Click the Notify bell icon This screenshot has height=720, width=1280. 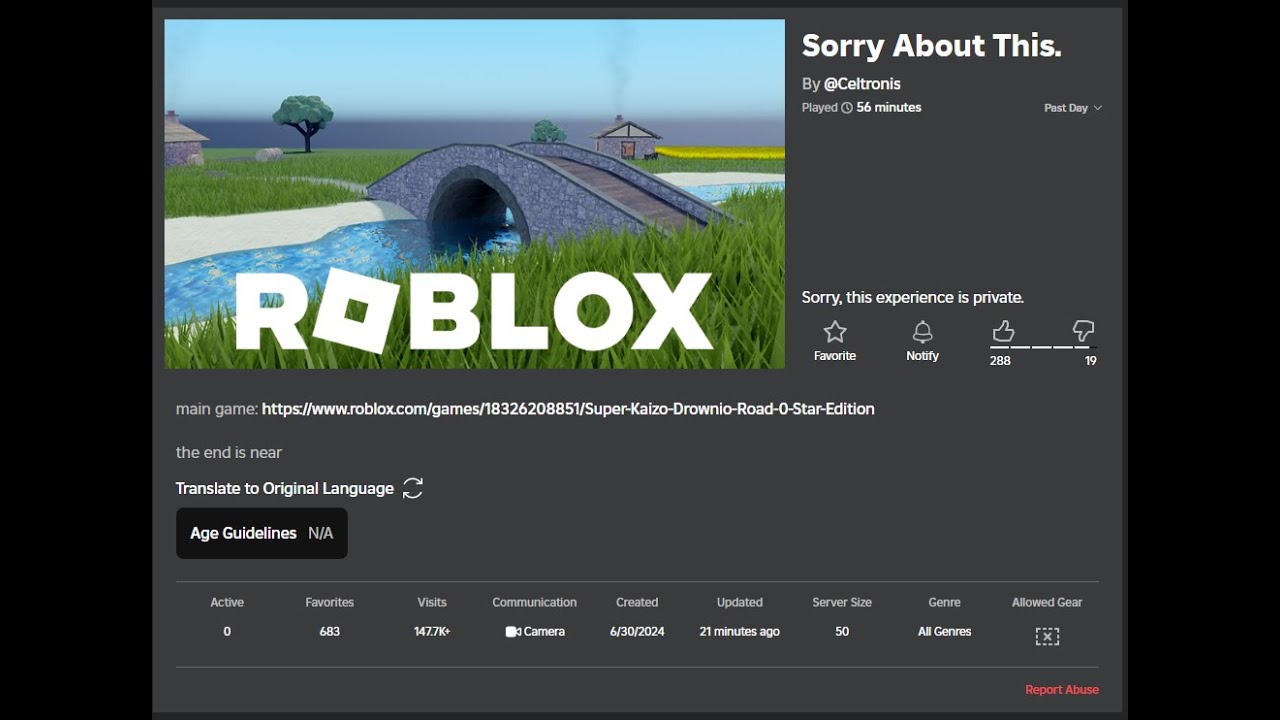(922, 332)
